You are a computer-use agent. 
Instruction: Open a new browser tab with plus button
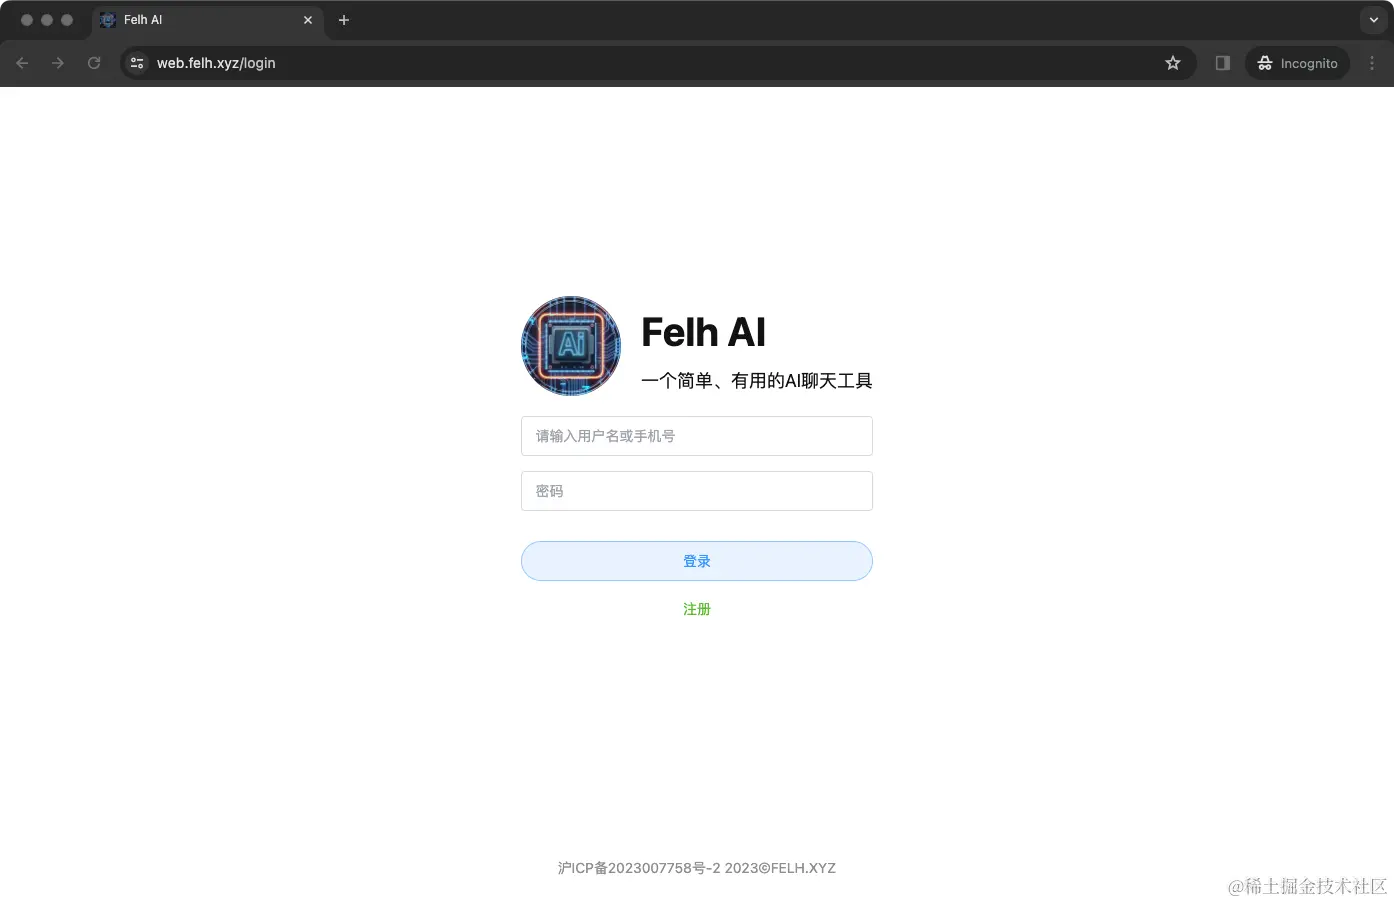(344, 20)
